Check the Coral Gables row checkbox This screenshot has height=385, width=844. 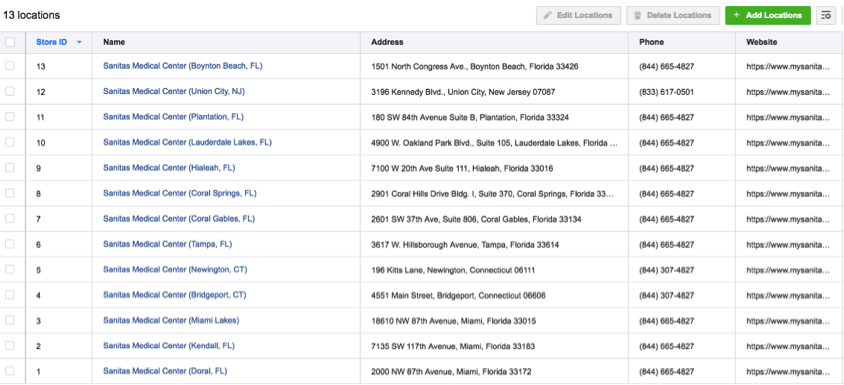tap(10, 219)
